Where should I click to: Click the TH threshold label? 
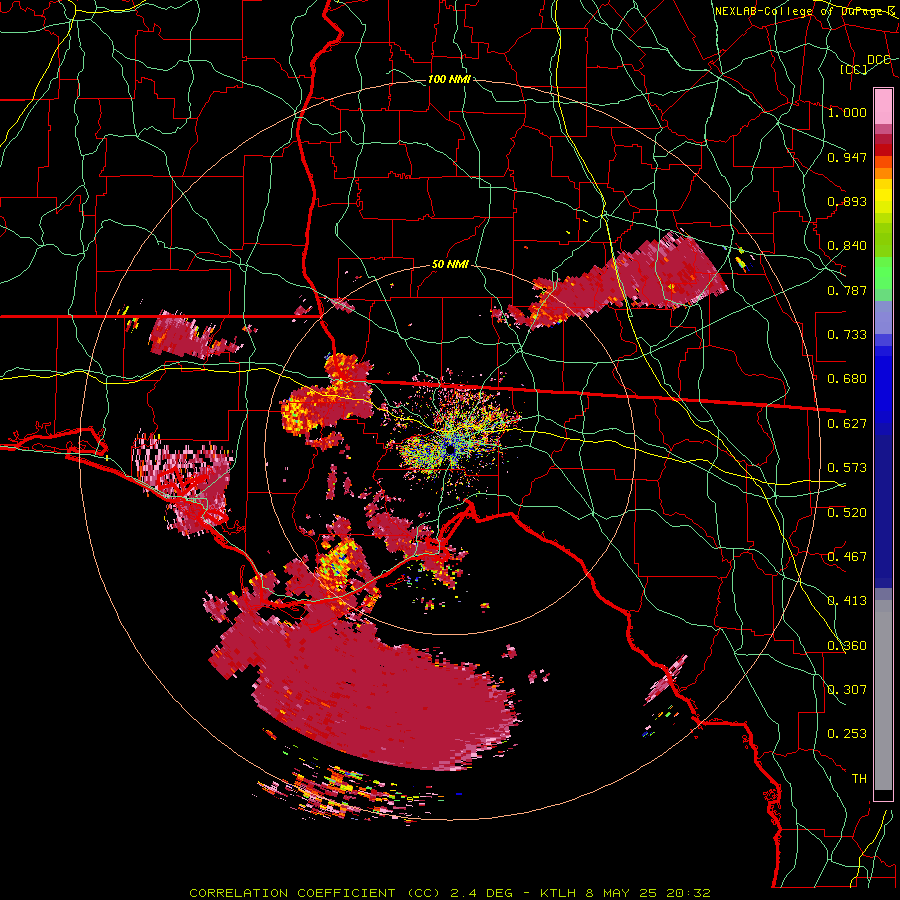coord(859,779)
